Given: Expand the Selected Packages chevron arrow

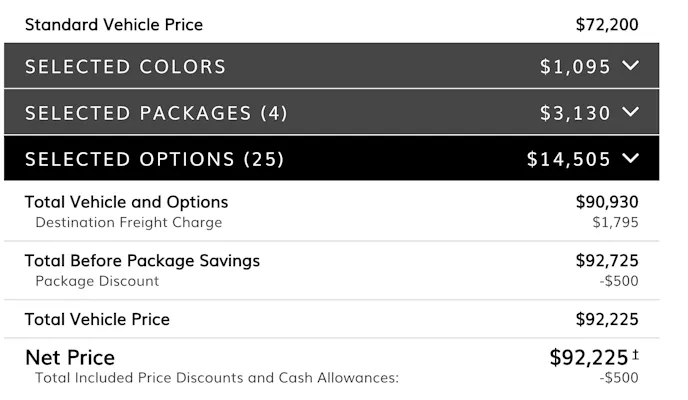Looking at the screenshot, I should tap(630, 113).
